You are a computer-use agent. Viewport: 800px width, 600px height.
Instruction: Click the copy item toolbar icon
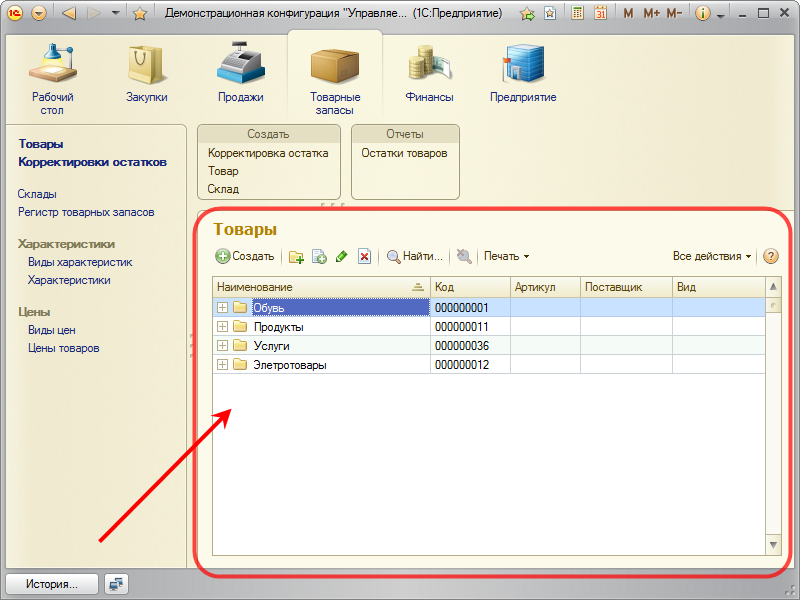[x=319, y=257]
